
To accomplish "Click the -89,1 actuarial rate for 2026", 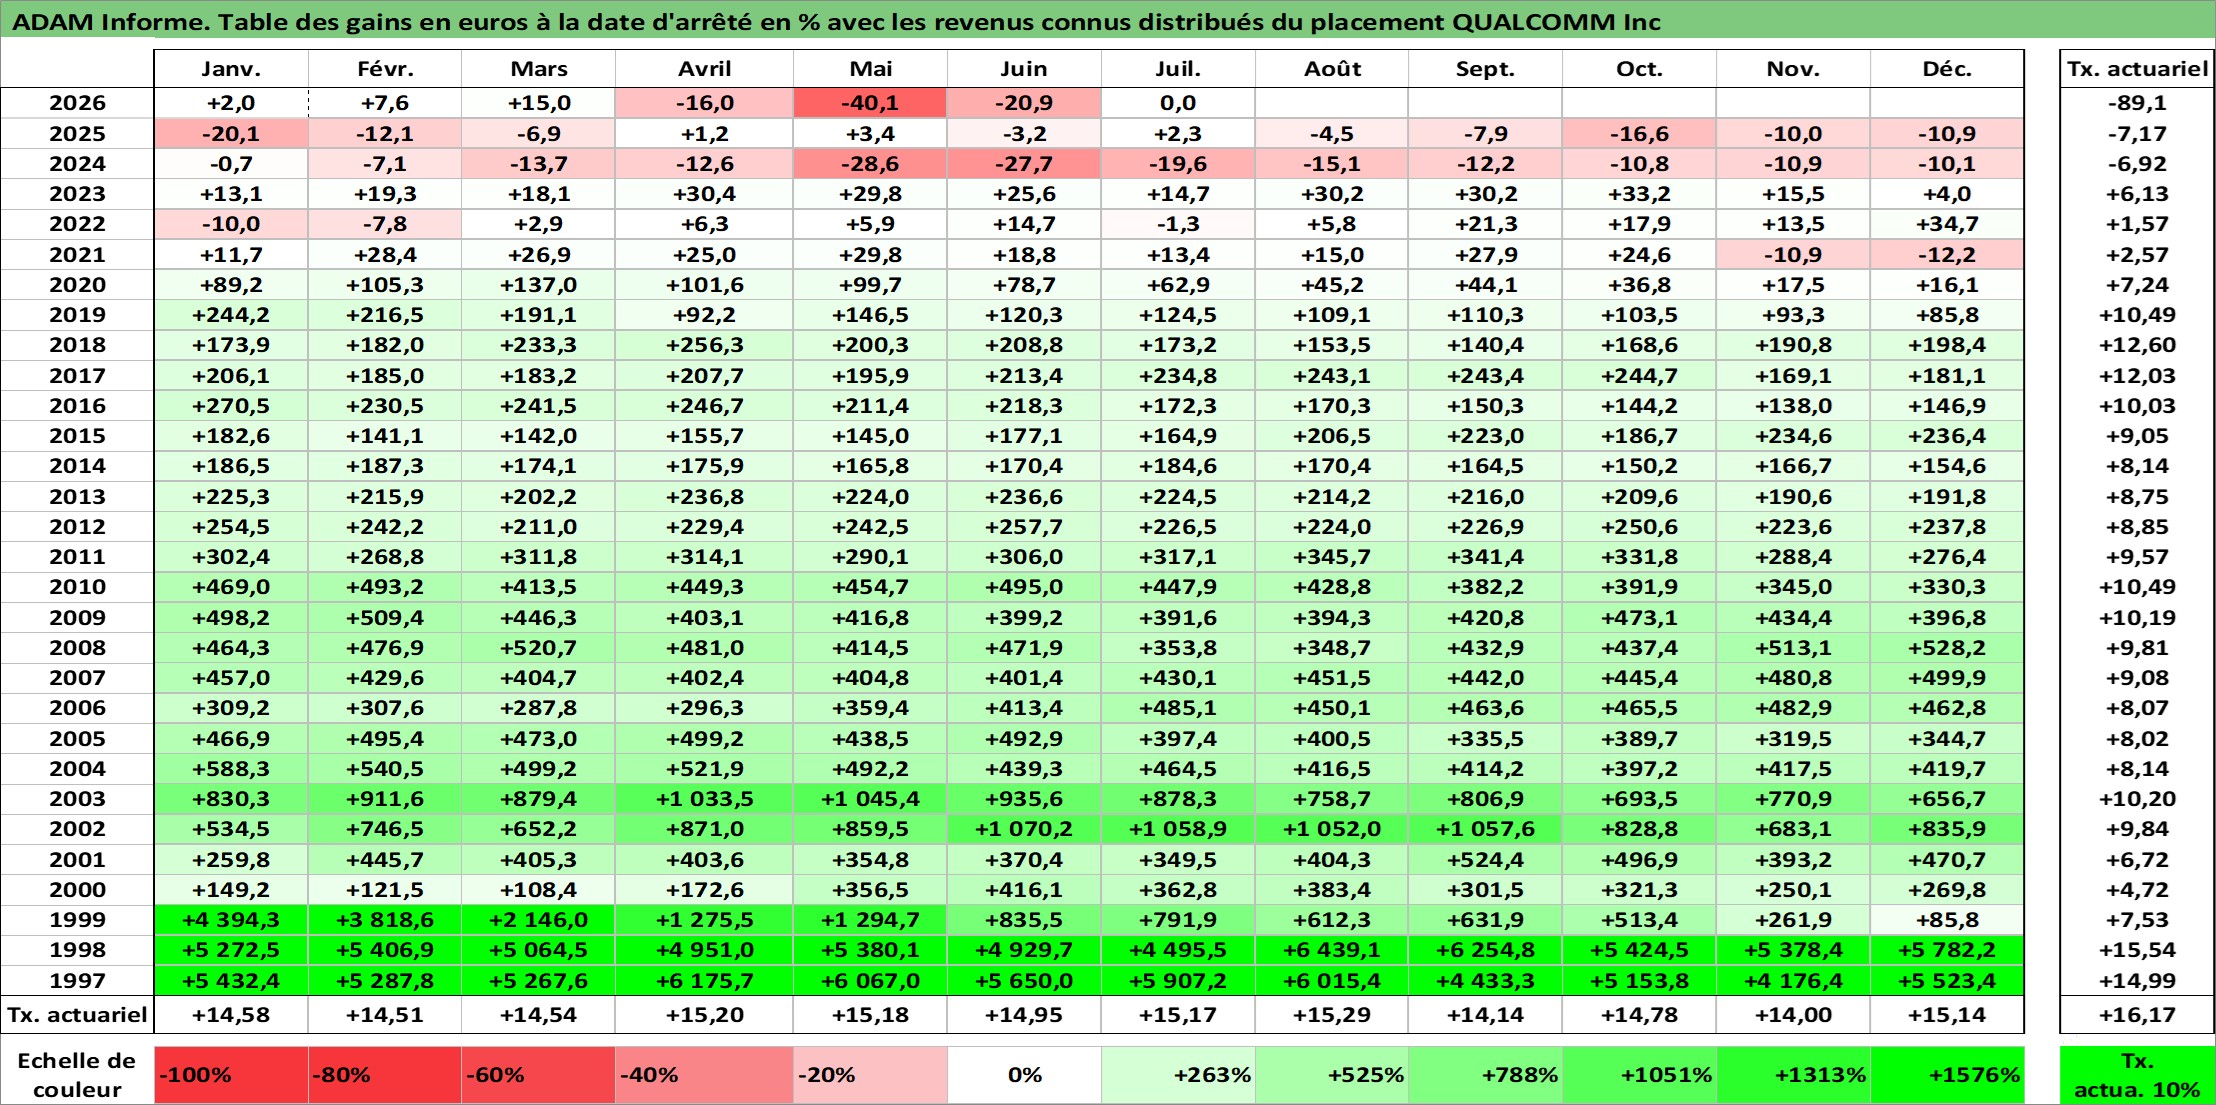I will (x=2137, y=103).
